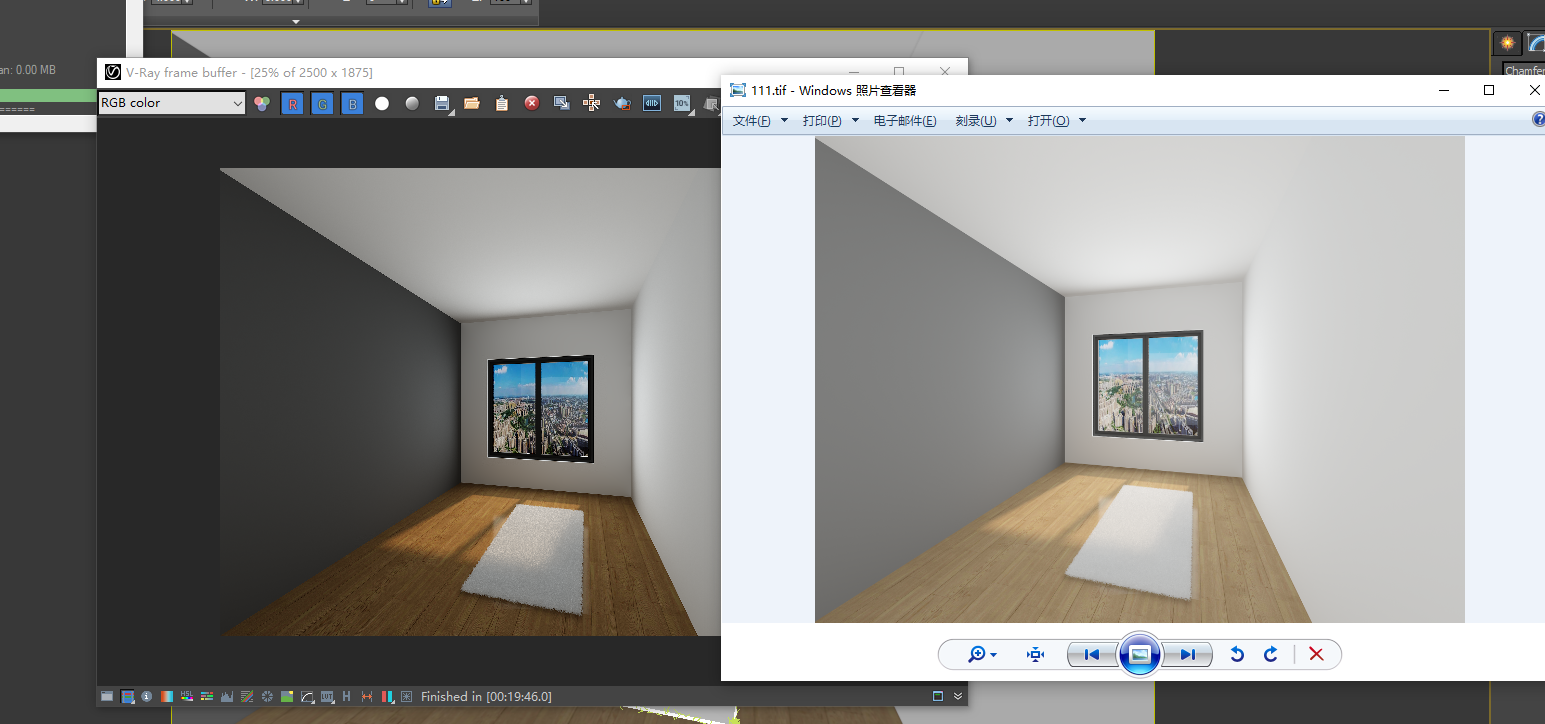Image resolution: width=1545 pixels, height=724 pixels.
Task: Click the switch to RGB channel icon
Action: (x=262, y=103)
